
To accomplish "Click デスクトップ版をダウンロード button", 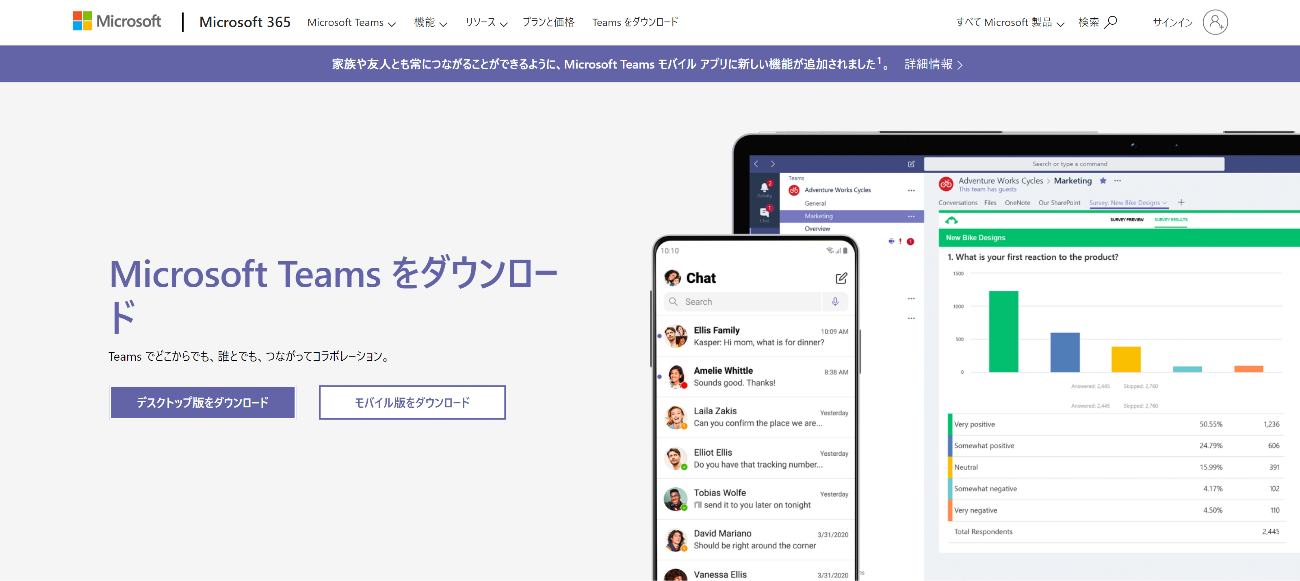I will pyautogui.click(x=203, y=403).
